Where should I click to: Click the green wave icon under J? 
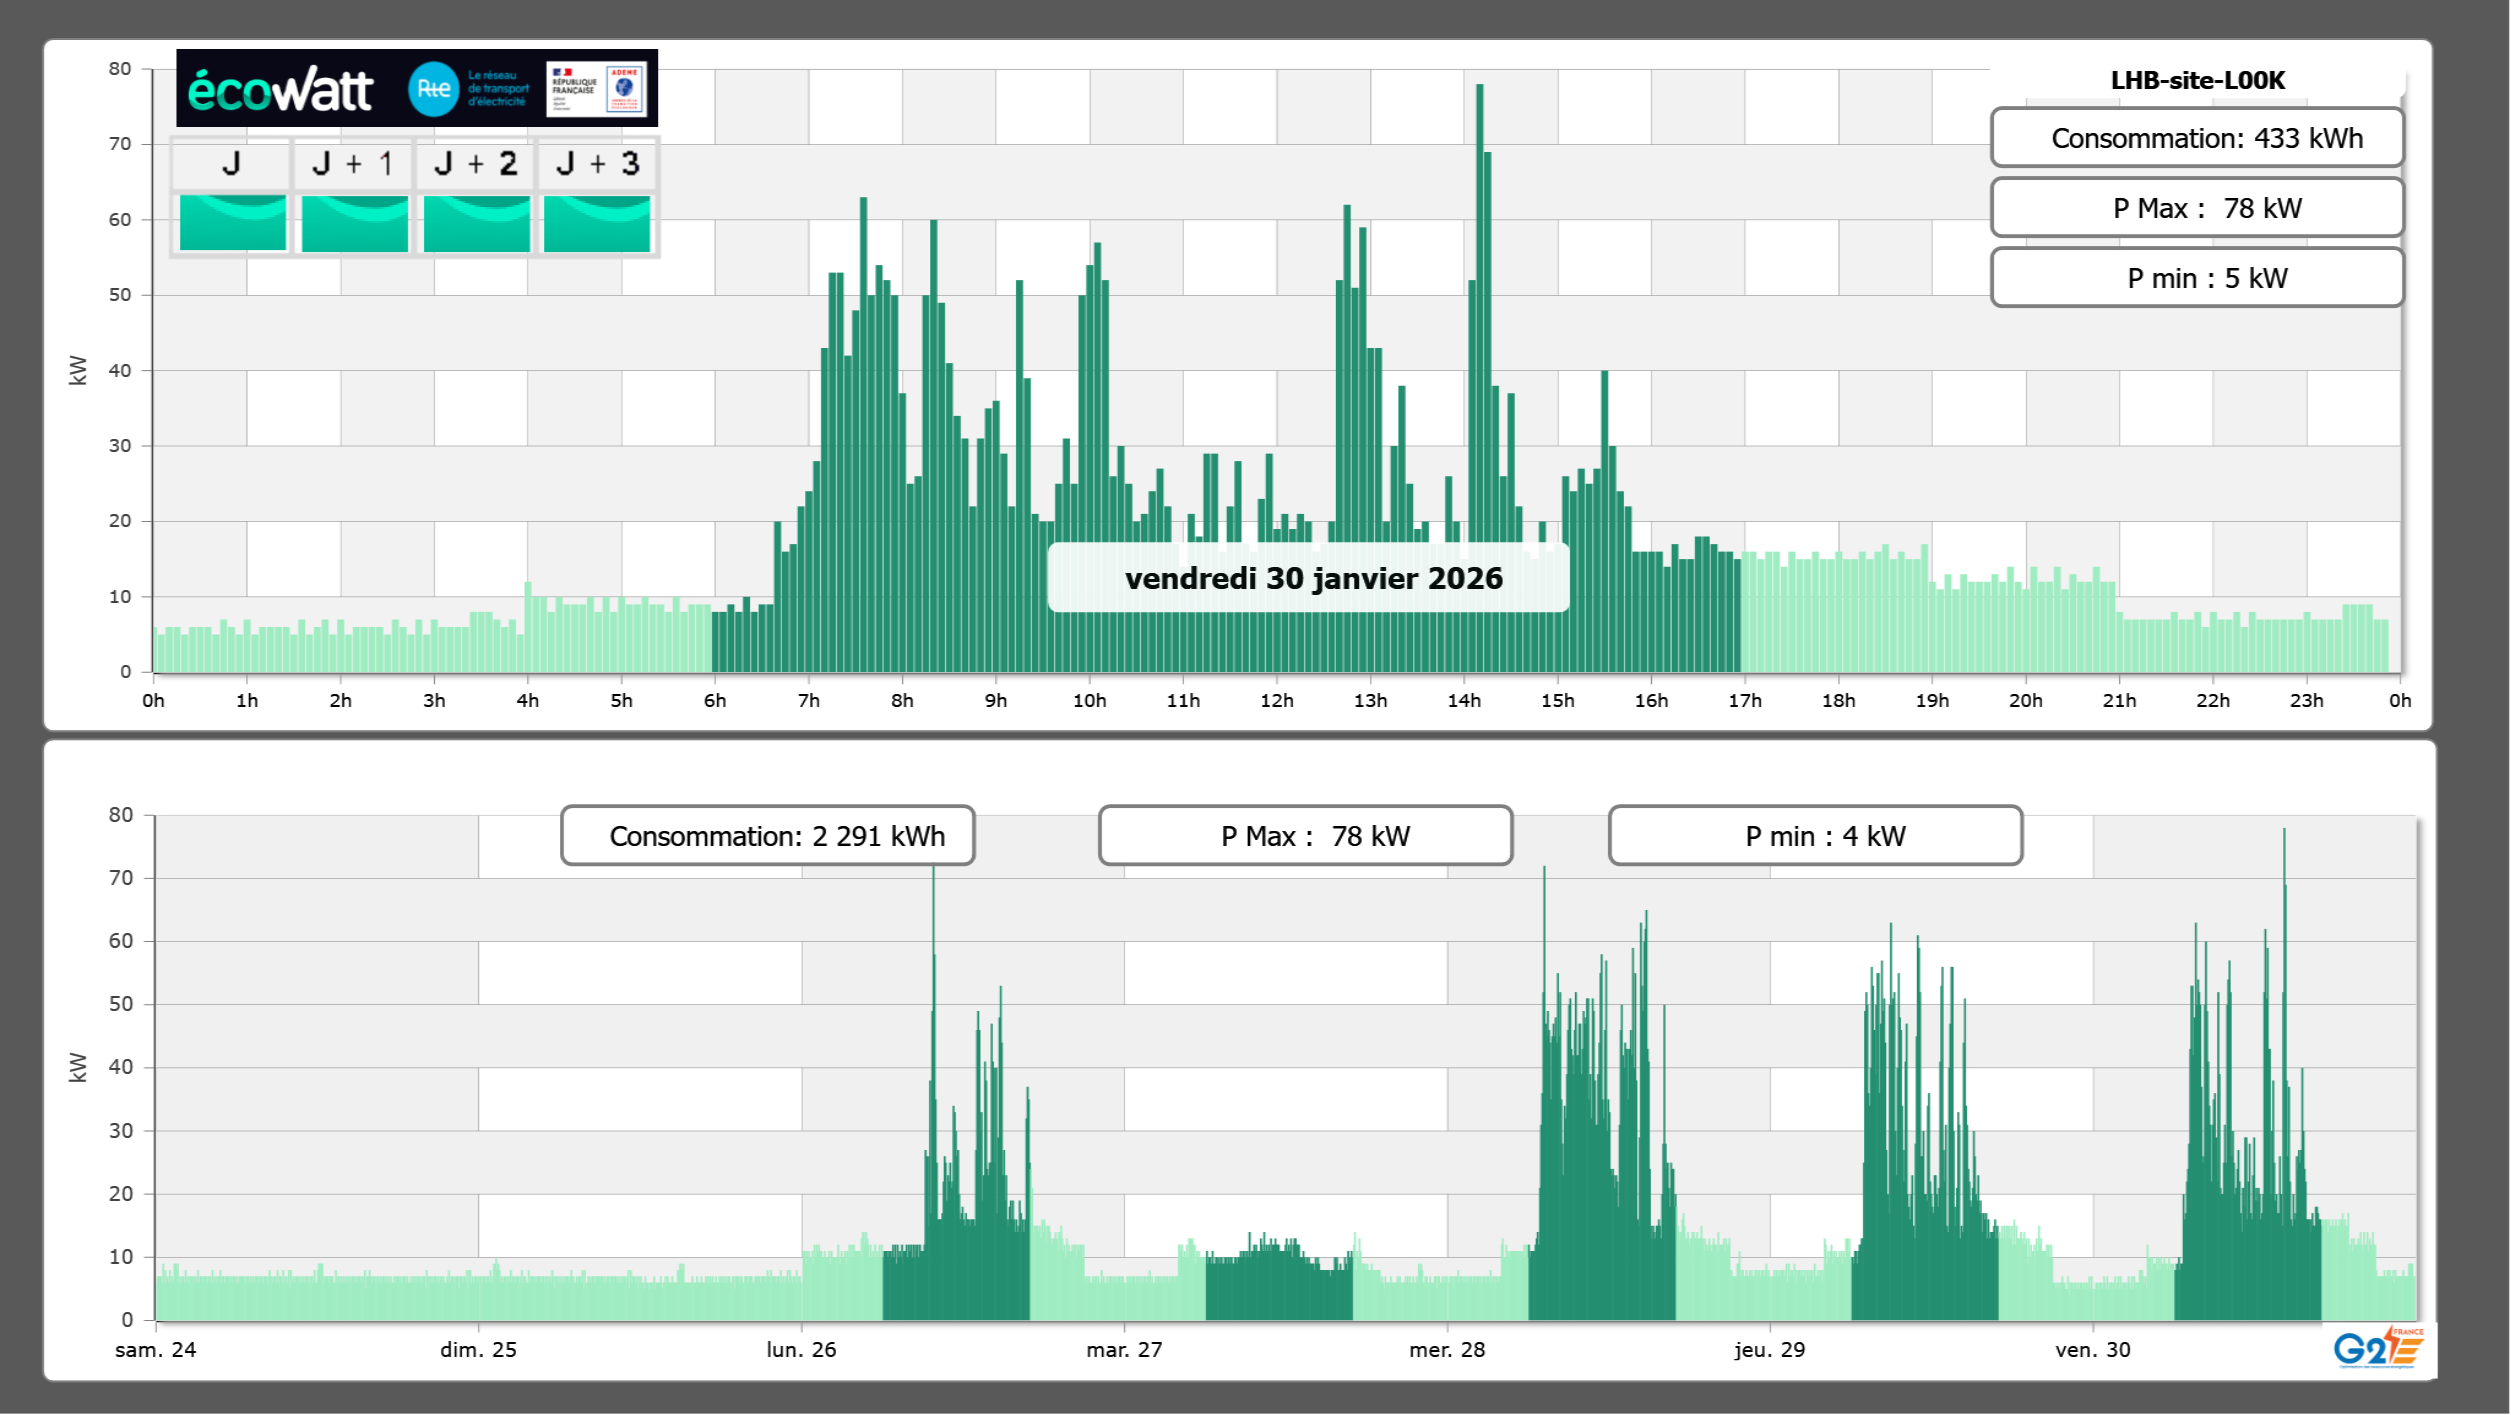(x=232, y=223)
